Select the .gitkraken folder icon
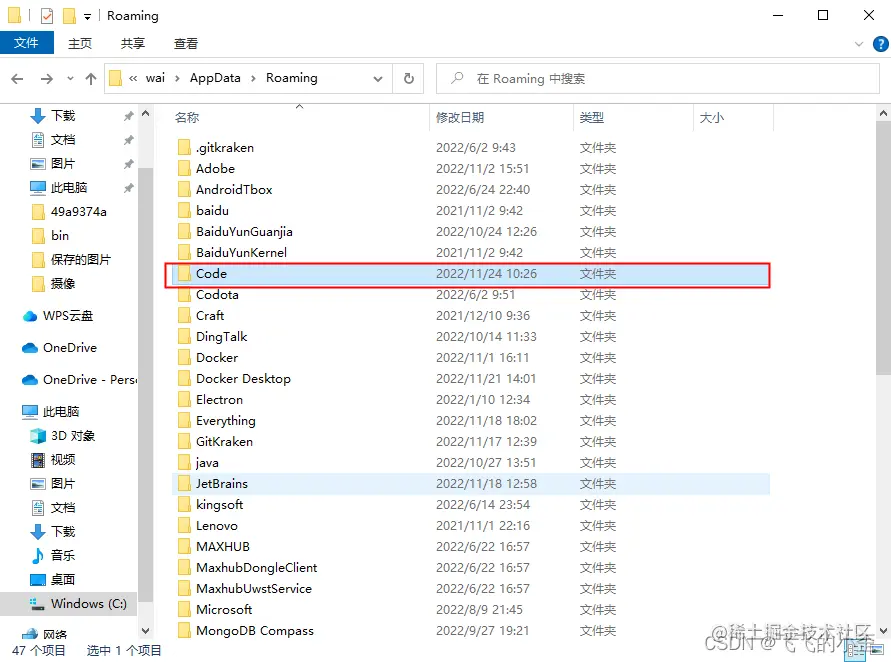This screenshot has width=891, height=662. [x=184, y=148]
